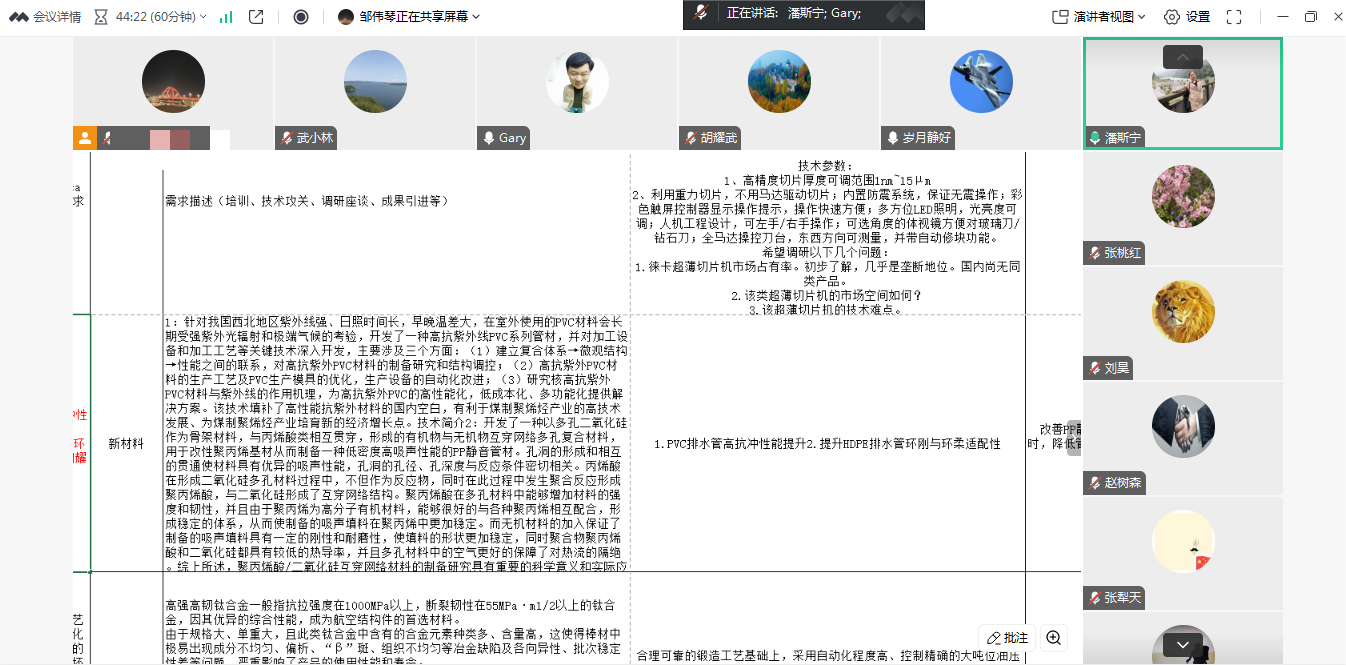Click the layout icon beside 演讲者视图
The image size is (1346, 666).
tap(1063, 15)
